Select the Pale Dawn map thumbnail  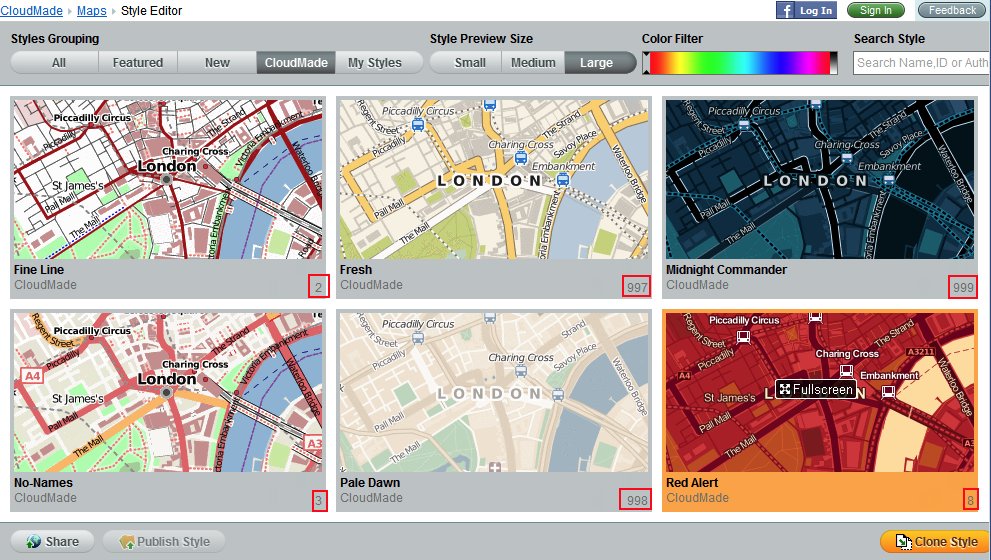click(x=494, y=392)
